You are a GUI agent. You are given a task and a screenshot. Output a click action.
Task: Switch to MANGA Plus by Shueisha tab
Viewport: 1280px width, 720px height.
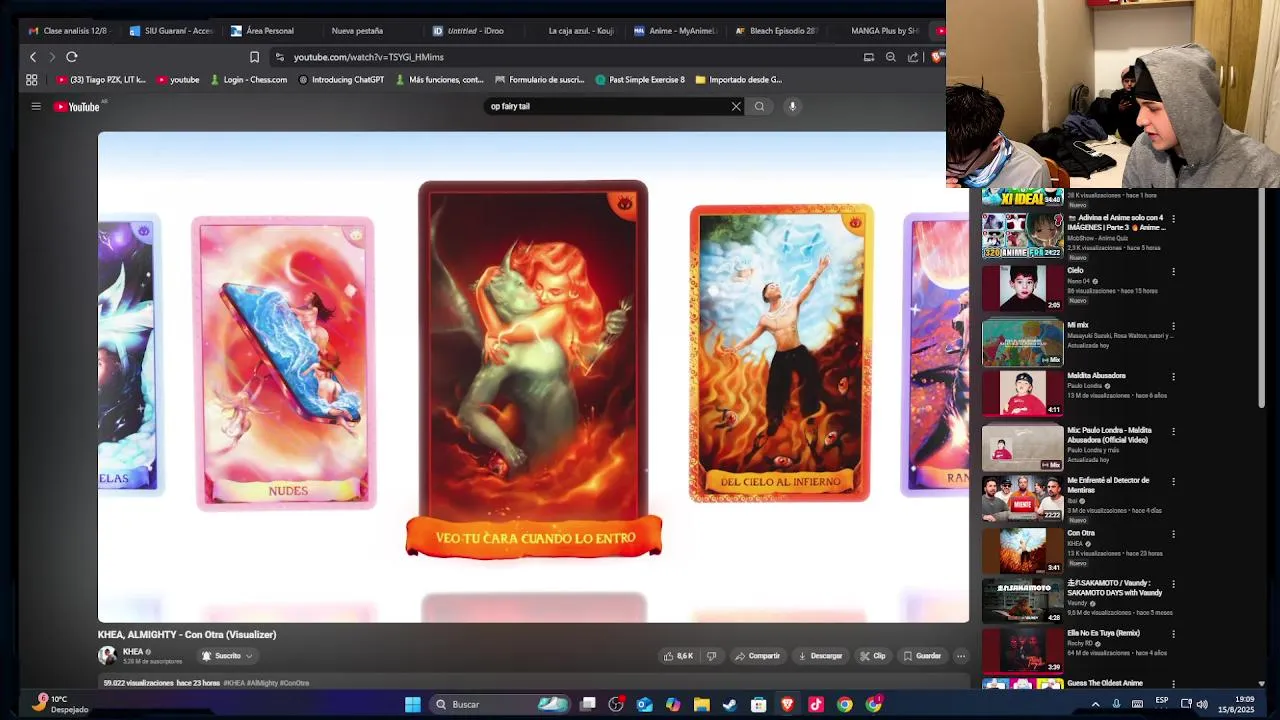[x=878, y=31]
